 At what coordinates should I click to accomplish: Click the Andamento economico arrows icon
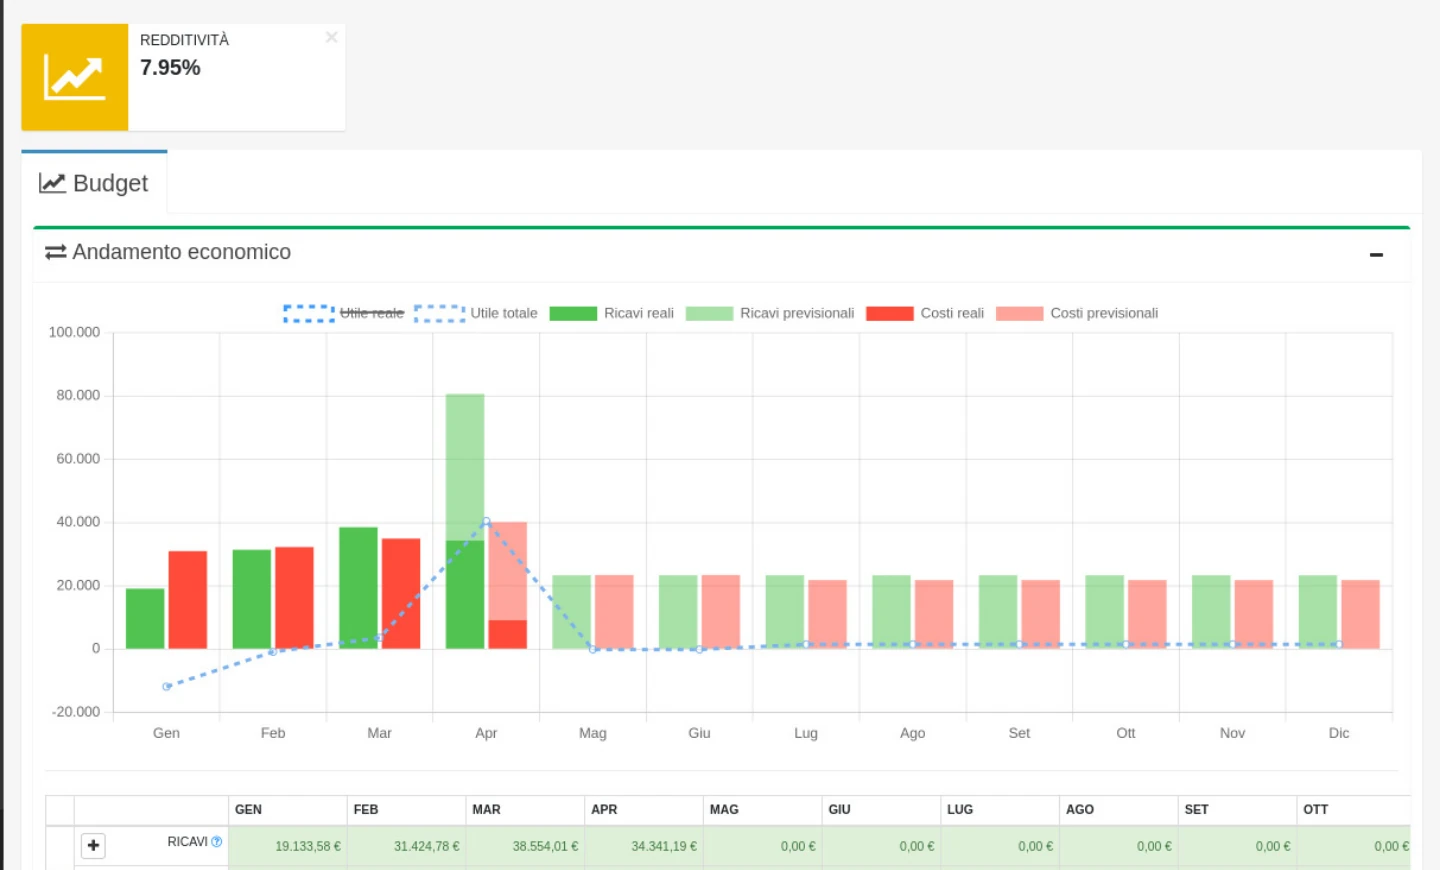click(x=56, y=252)
